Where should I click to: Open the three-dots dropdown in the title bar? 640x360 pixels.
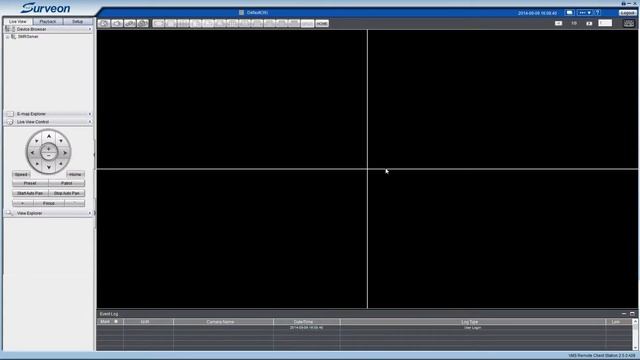click(584, 13)
